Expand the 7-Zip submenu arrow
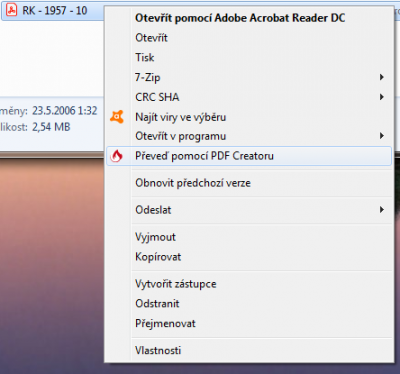The image size is (400, 374). click(x=382, y=77)
